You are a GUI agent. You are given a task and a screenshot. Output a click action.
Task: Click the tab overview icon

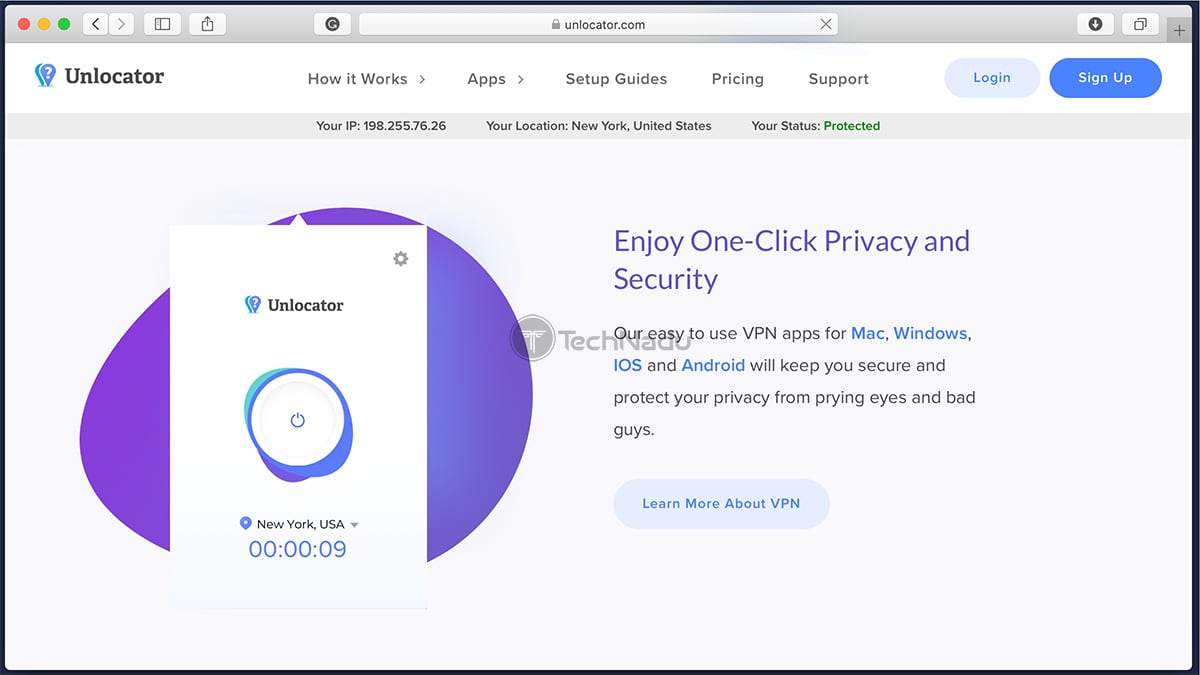1140,23
